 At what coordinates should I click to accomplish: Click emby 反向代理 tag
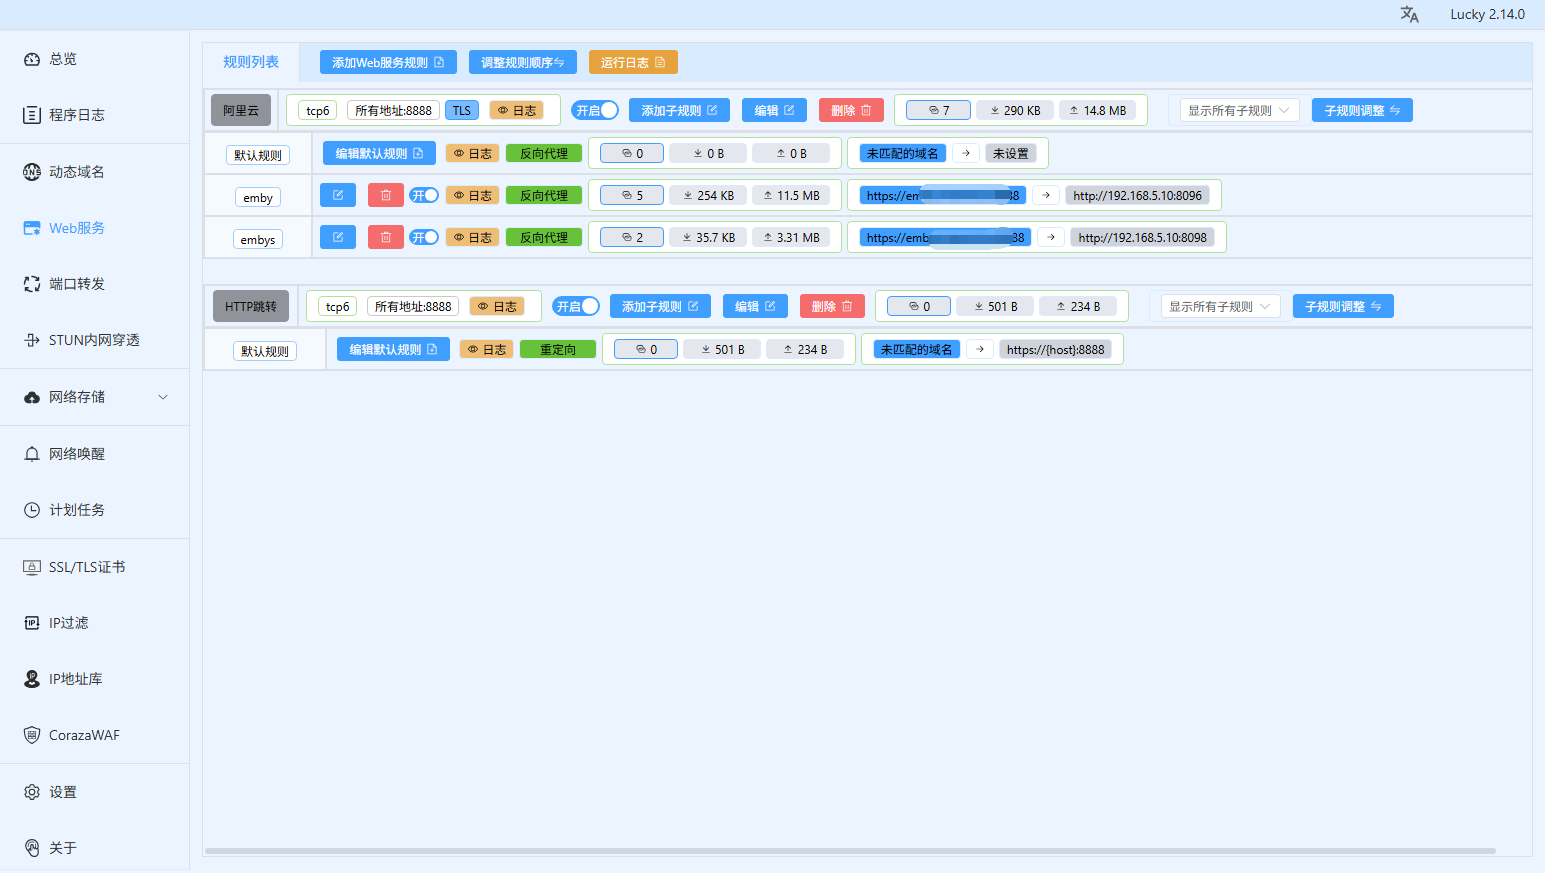pos(544,195)
